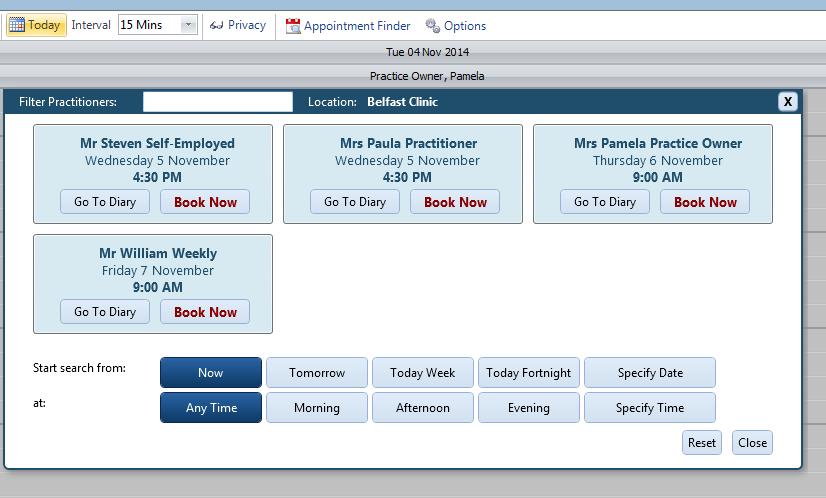The width and height of the screenshot is (826, 498).
Task: Click Thursday 6 November date text
Action: click(657, 160)
